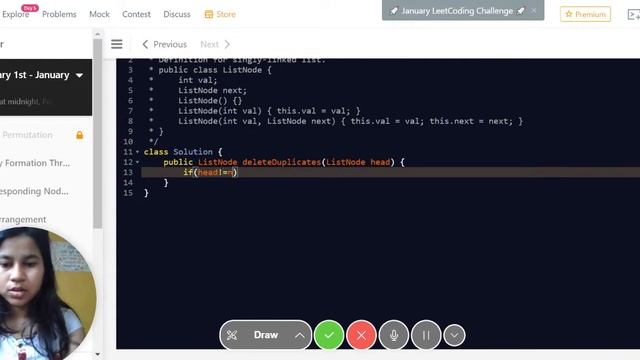
Task: Open the terminal playground icon at top right
Action: pyautogui.click(x=633, y=15)
